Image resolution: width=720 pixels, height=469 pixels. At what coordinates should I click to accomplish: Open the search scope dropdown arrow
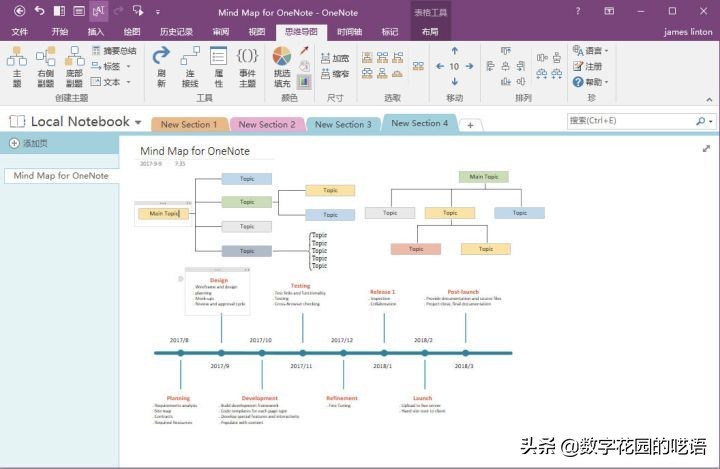point(710,121)
